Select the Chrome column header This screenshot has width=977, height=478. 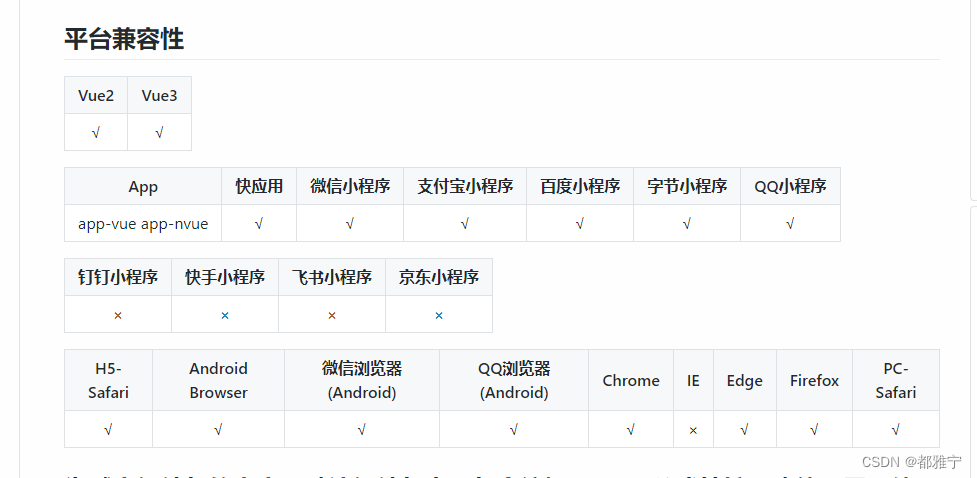tap(631, 380)
